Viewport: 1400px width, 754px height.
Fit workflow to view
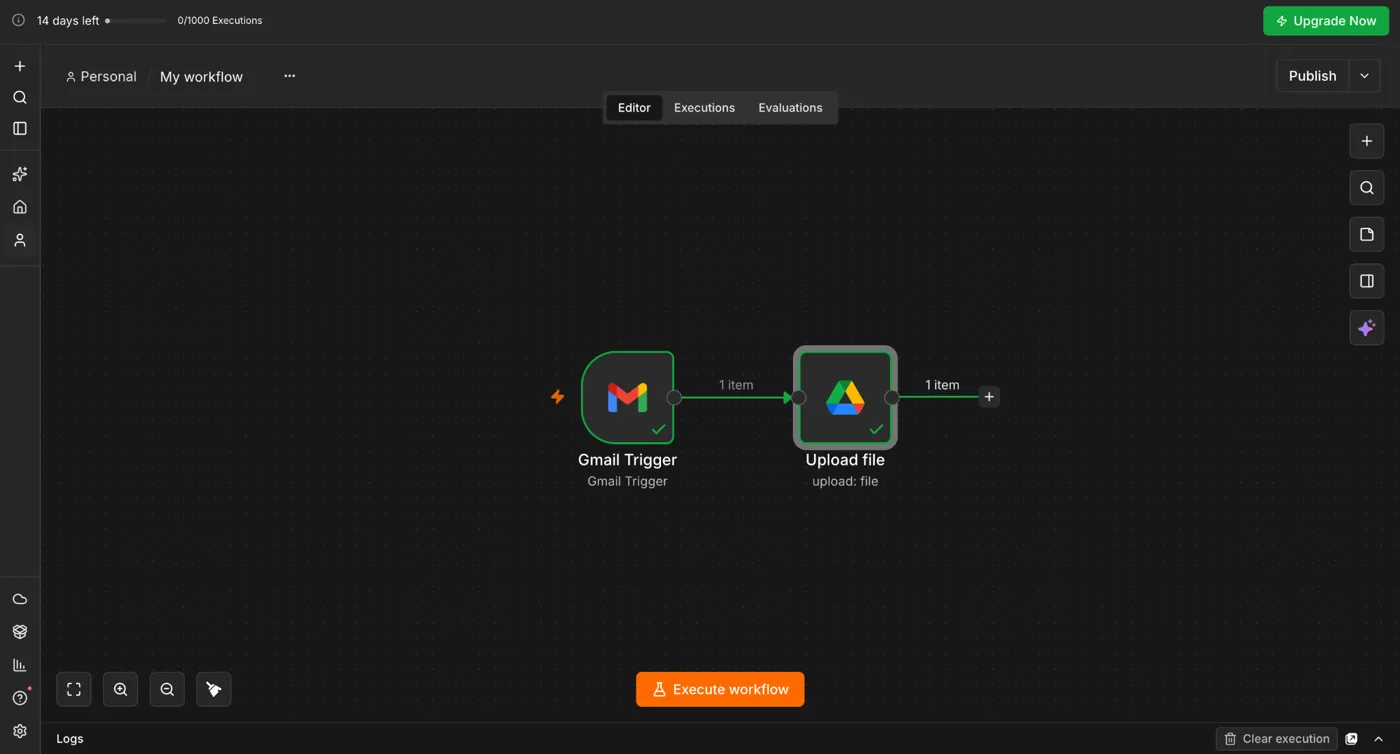pyautogui.click(x=74, y=689)
